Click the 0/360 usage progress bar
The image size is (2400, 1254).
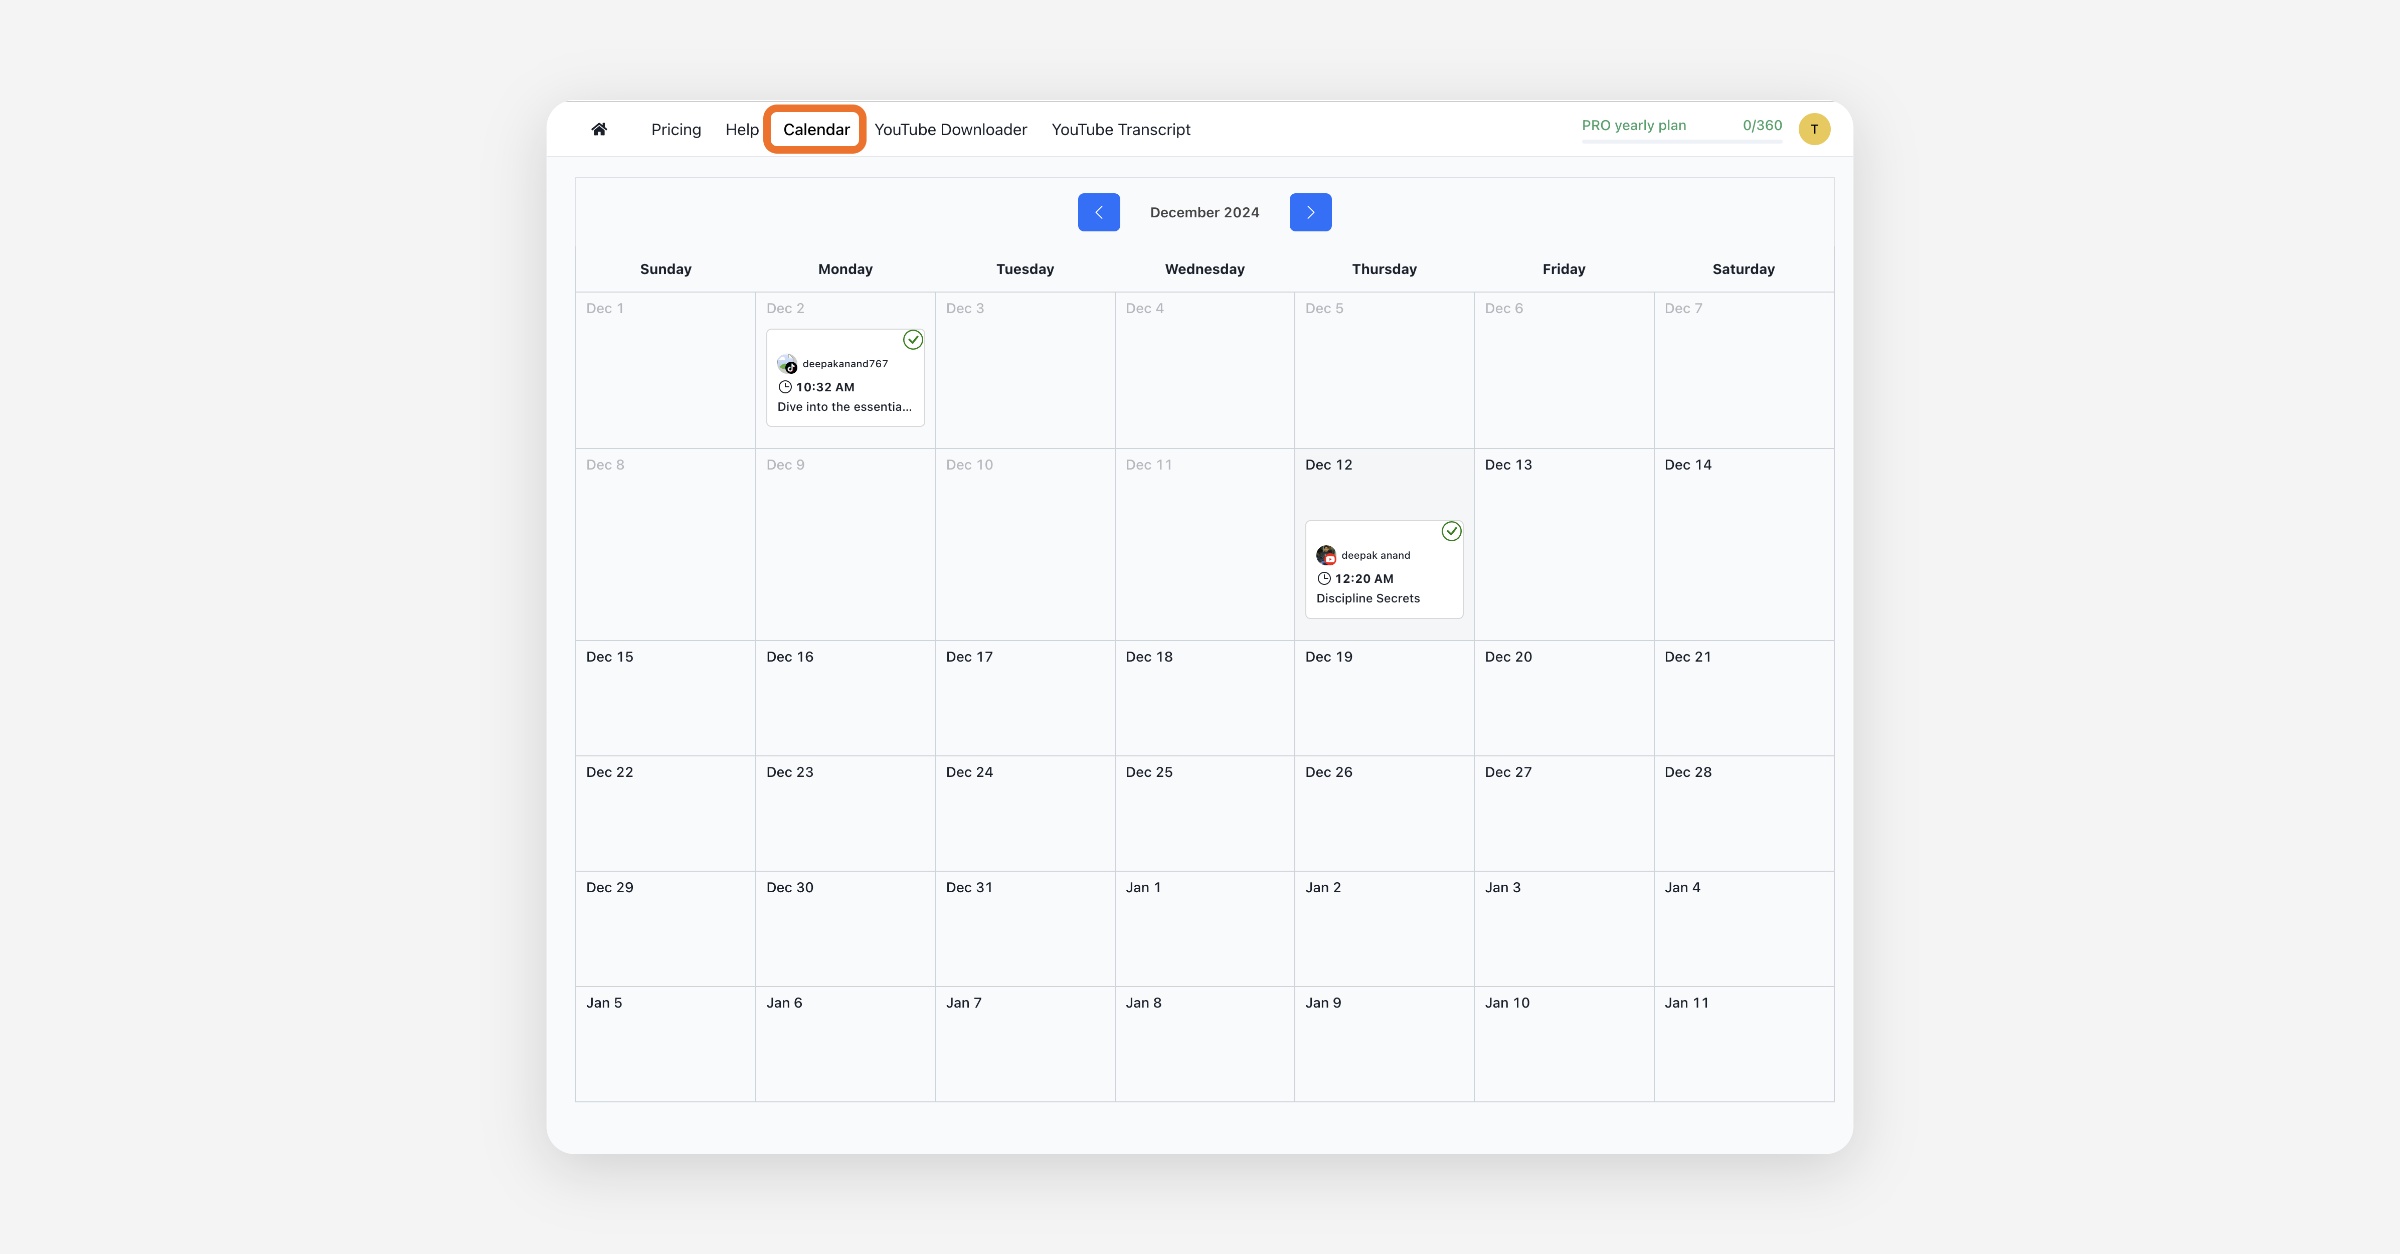(1681, 142)
